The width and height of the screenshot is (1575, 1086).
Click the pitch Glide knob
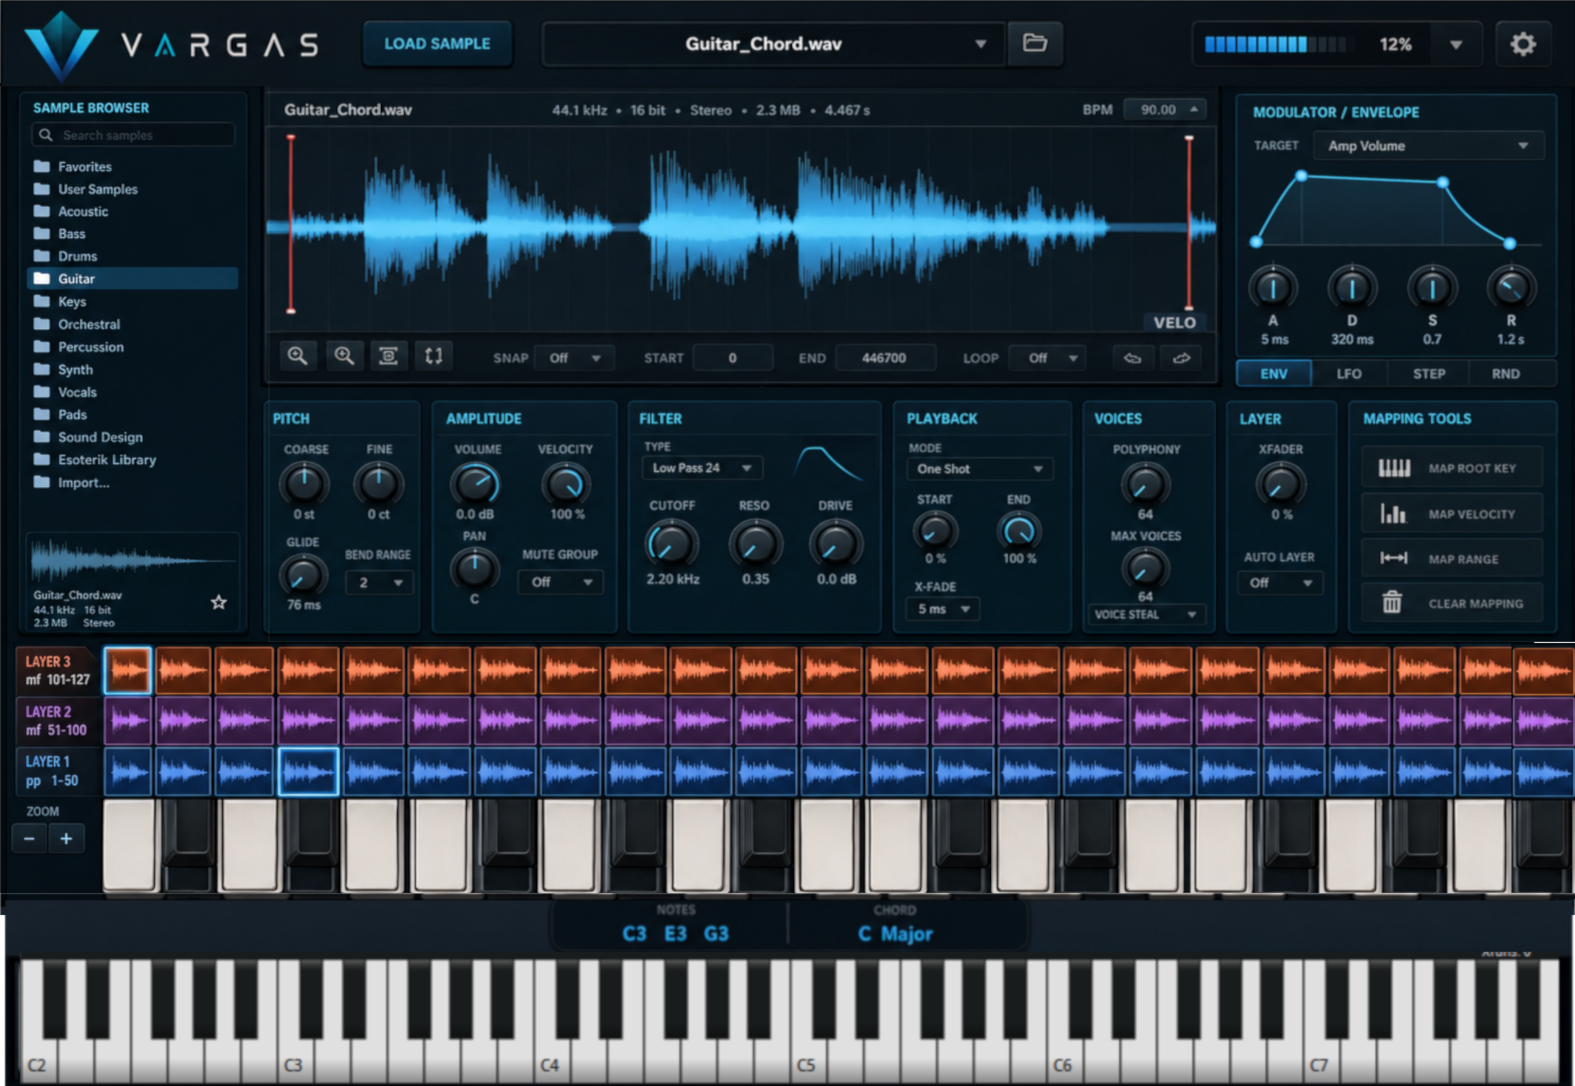[x=302, y=575]
